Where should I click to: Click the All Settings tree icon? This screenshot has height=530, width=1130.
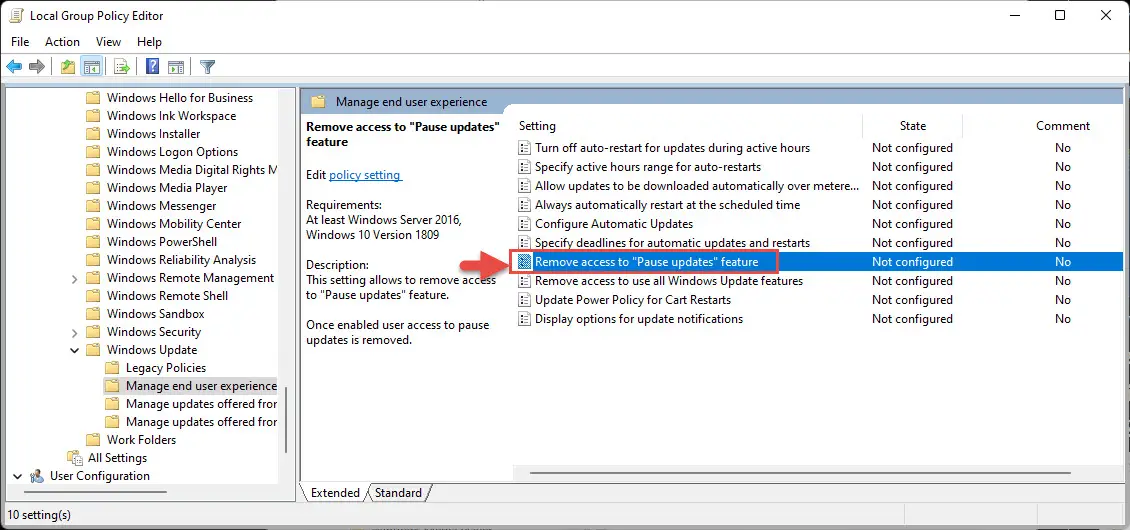[x=75, y=458]
